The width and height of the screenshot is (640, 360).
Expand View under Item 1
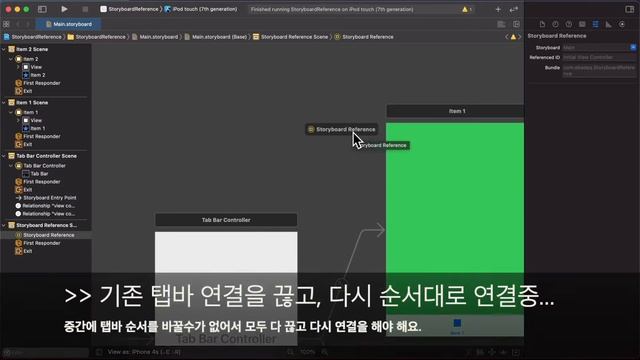[18, 120]
